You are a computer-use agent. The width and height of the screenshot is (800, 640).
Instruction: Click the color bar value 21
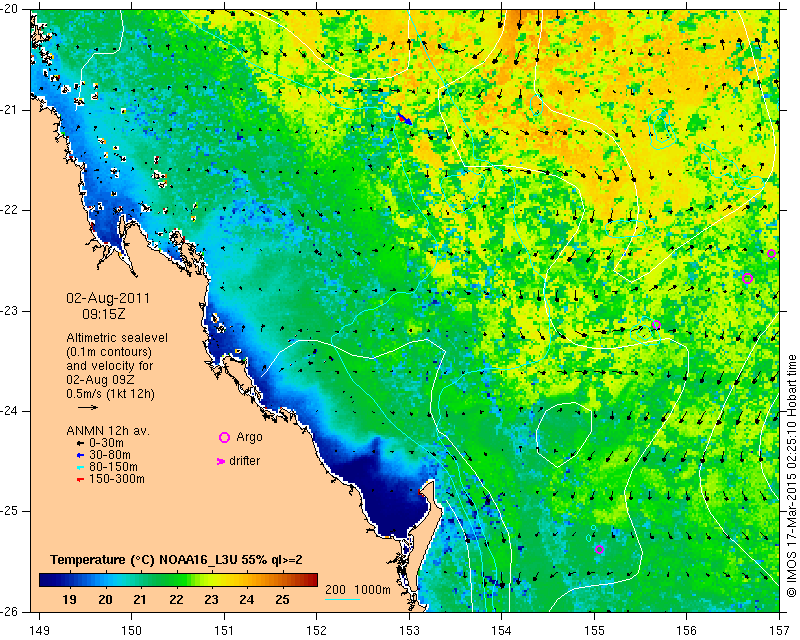pos(140,600)
